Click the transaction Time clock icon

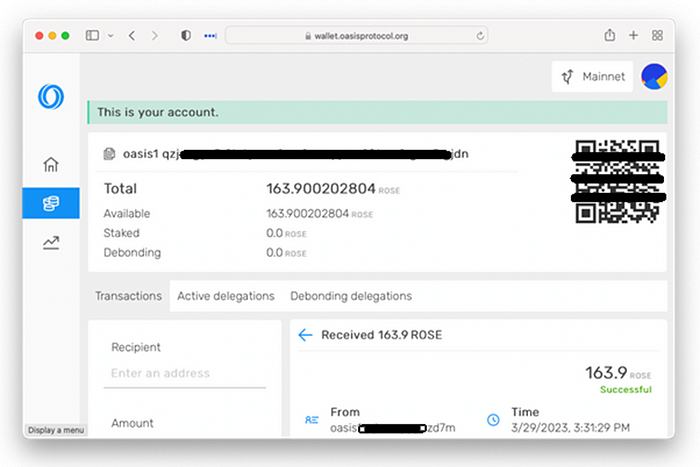(493, 420)
